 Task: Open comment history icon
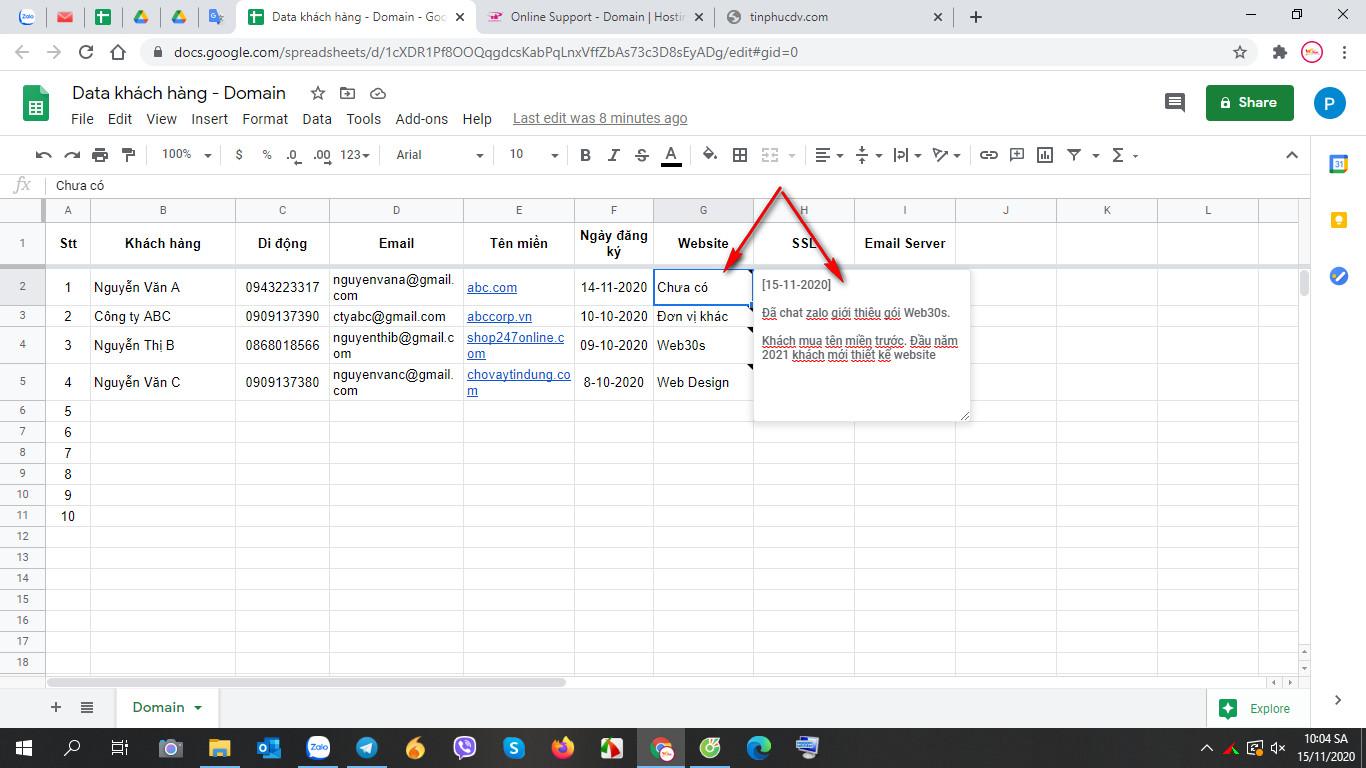click(1175, 102)
